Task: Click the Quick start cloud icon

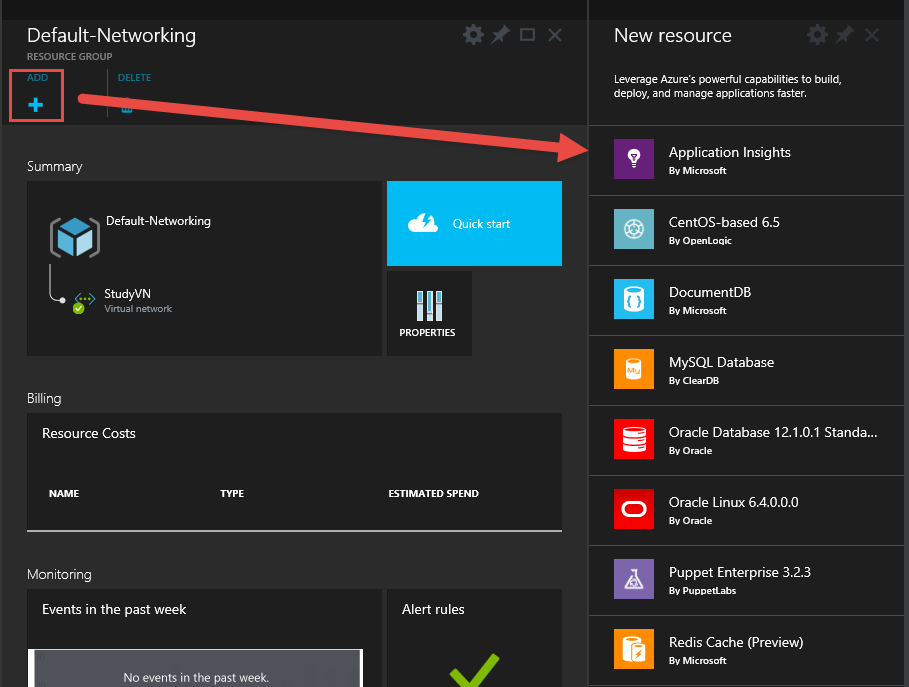Action: coord(423,223)
